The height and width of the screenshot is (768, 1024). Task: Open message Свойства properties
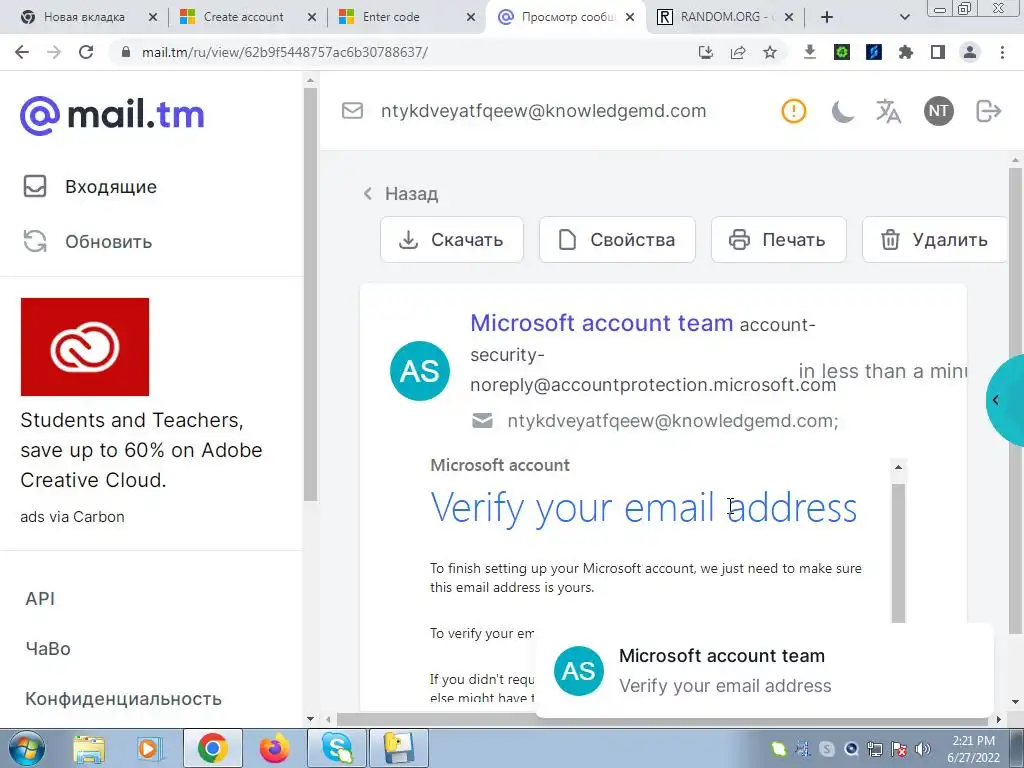pos(617,240)
